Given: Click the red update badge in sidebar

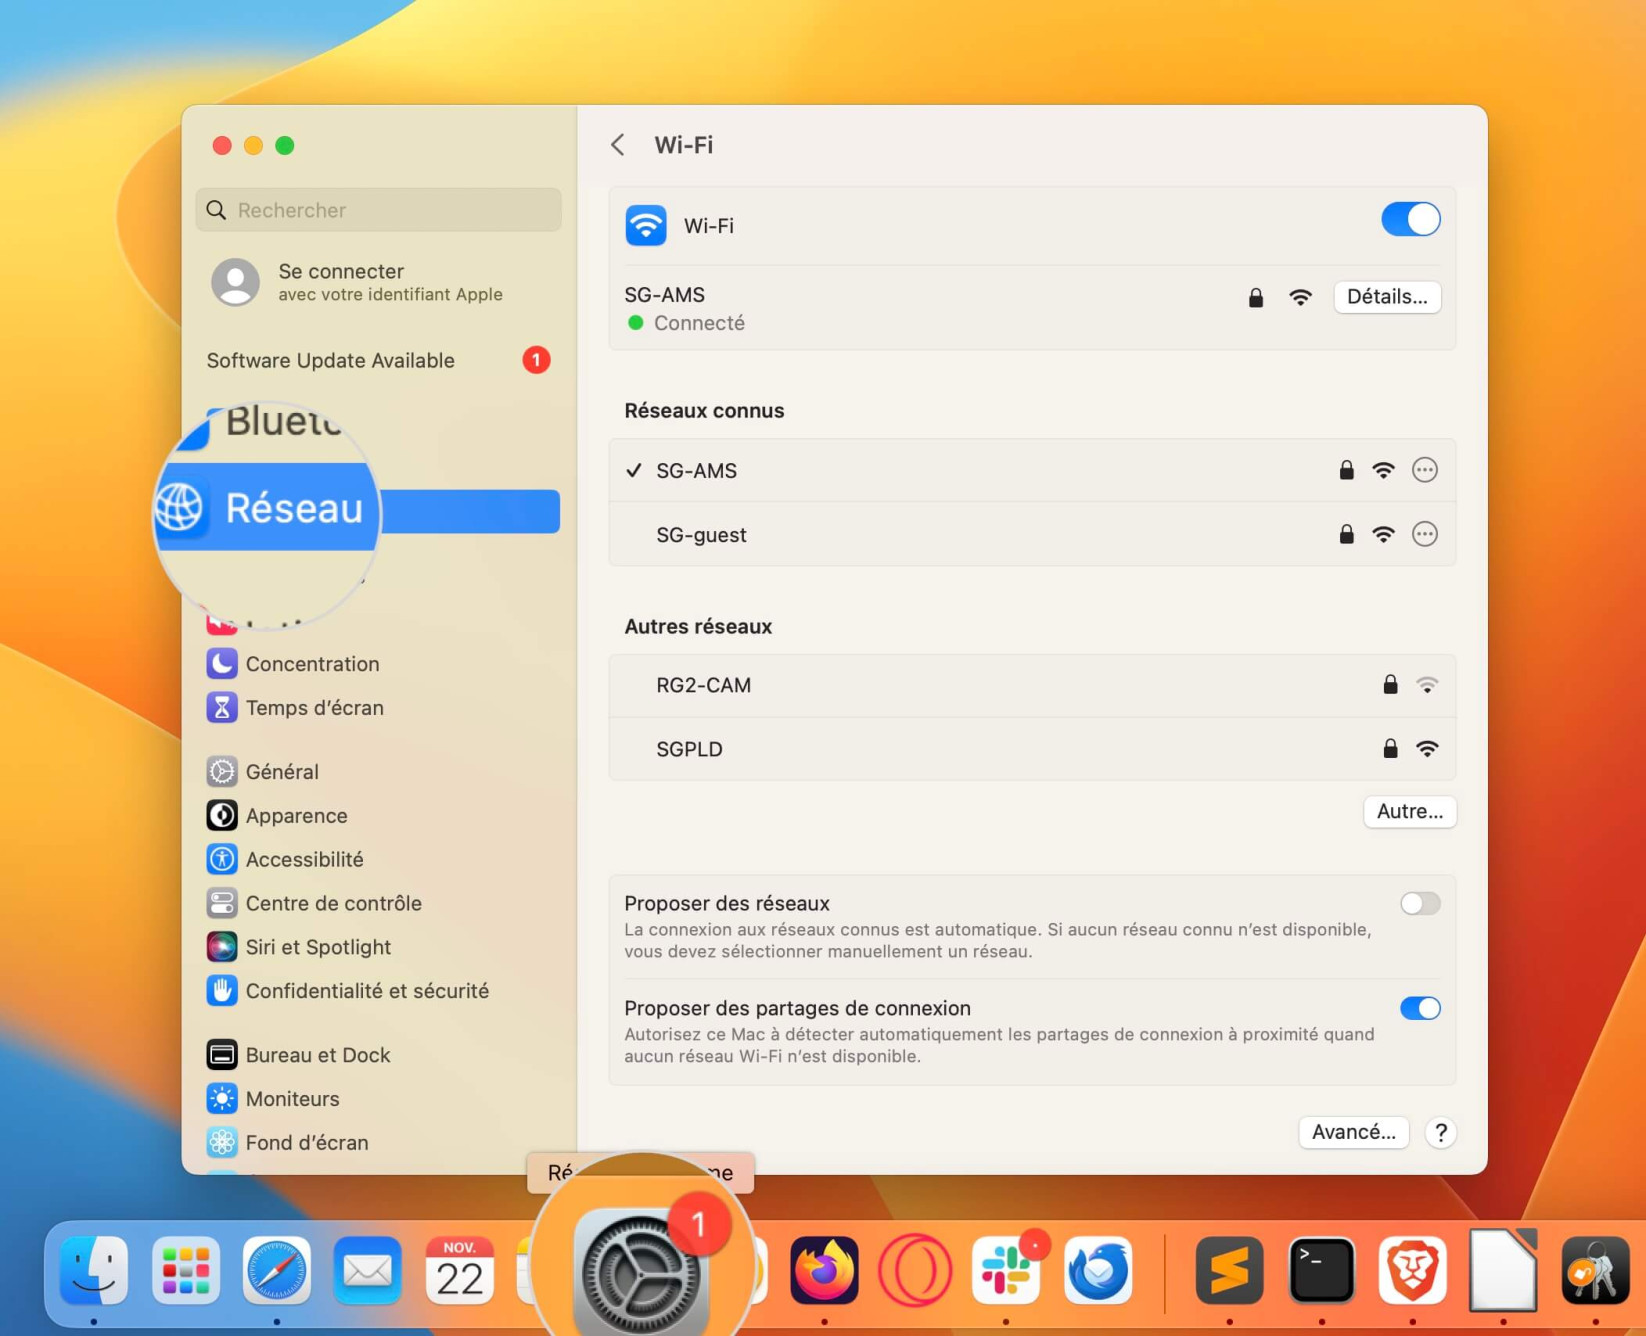Looking at the screenshot, I should click(536, 360).
